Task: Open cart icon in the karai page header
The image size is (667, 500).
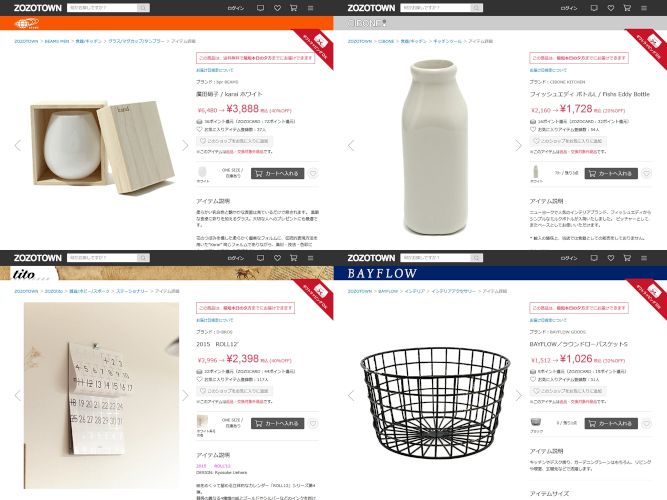Action: [x=295, y=8]
